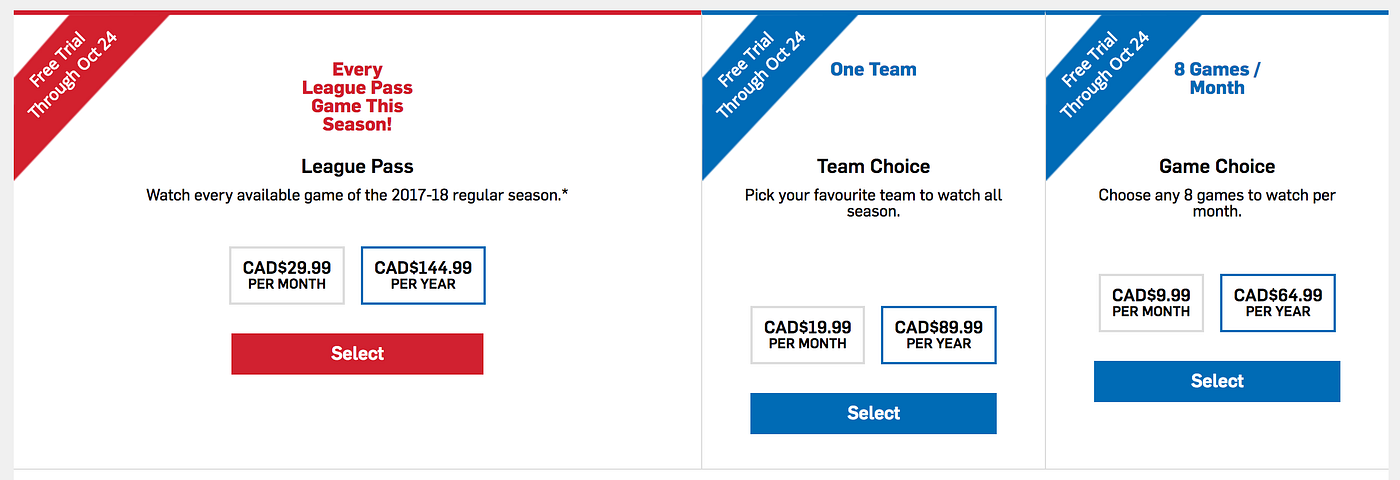This screenshot has width=1400, height=480.
Task: Pick CAD$89.99 per year Team Choice option
Action: click(x=939, y=335)
